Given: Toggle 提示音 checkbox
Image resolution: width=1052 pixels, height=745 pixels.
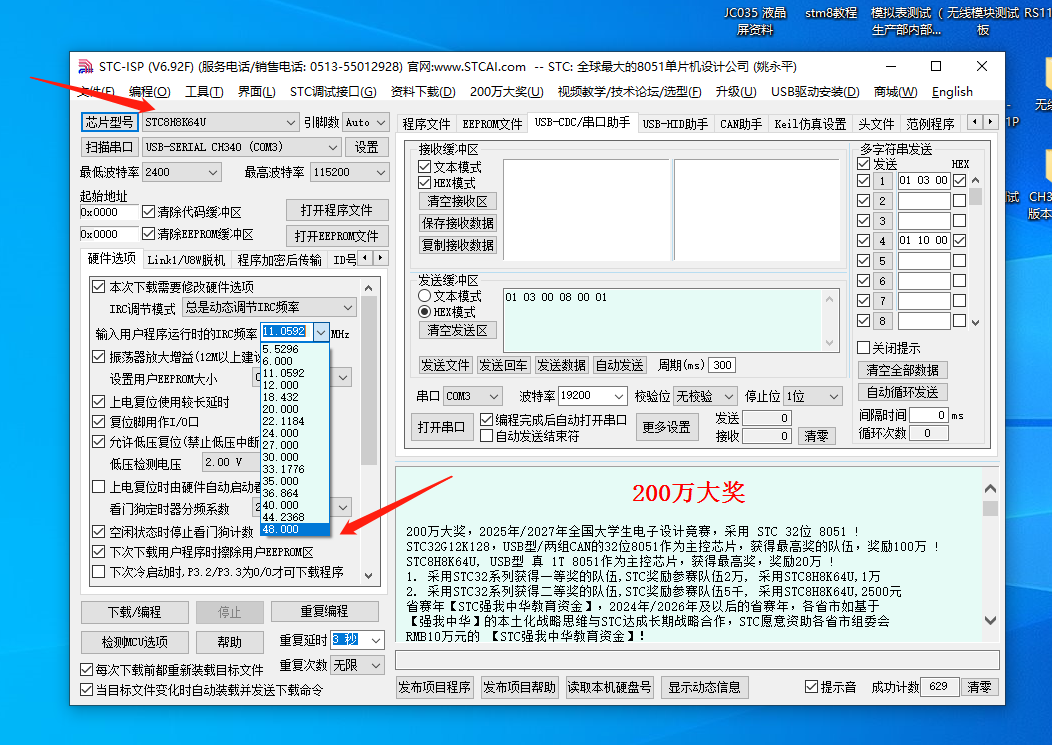Looking at the screenshot, I should pyautogui.click(x=811, y=687).
